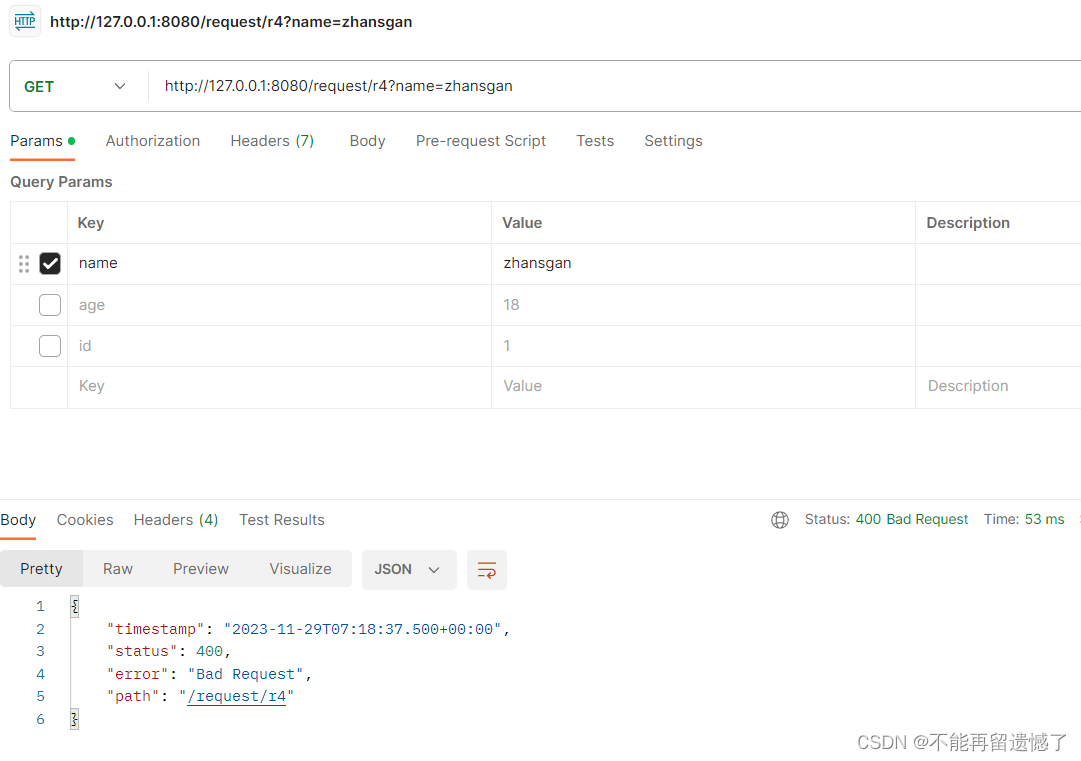Select the Pretty response view

click(41, 569)
